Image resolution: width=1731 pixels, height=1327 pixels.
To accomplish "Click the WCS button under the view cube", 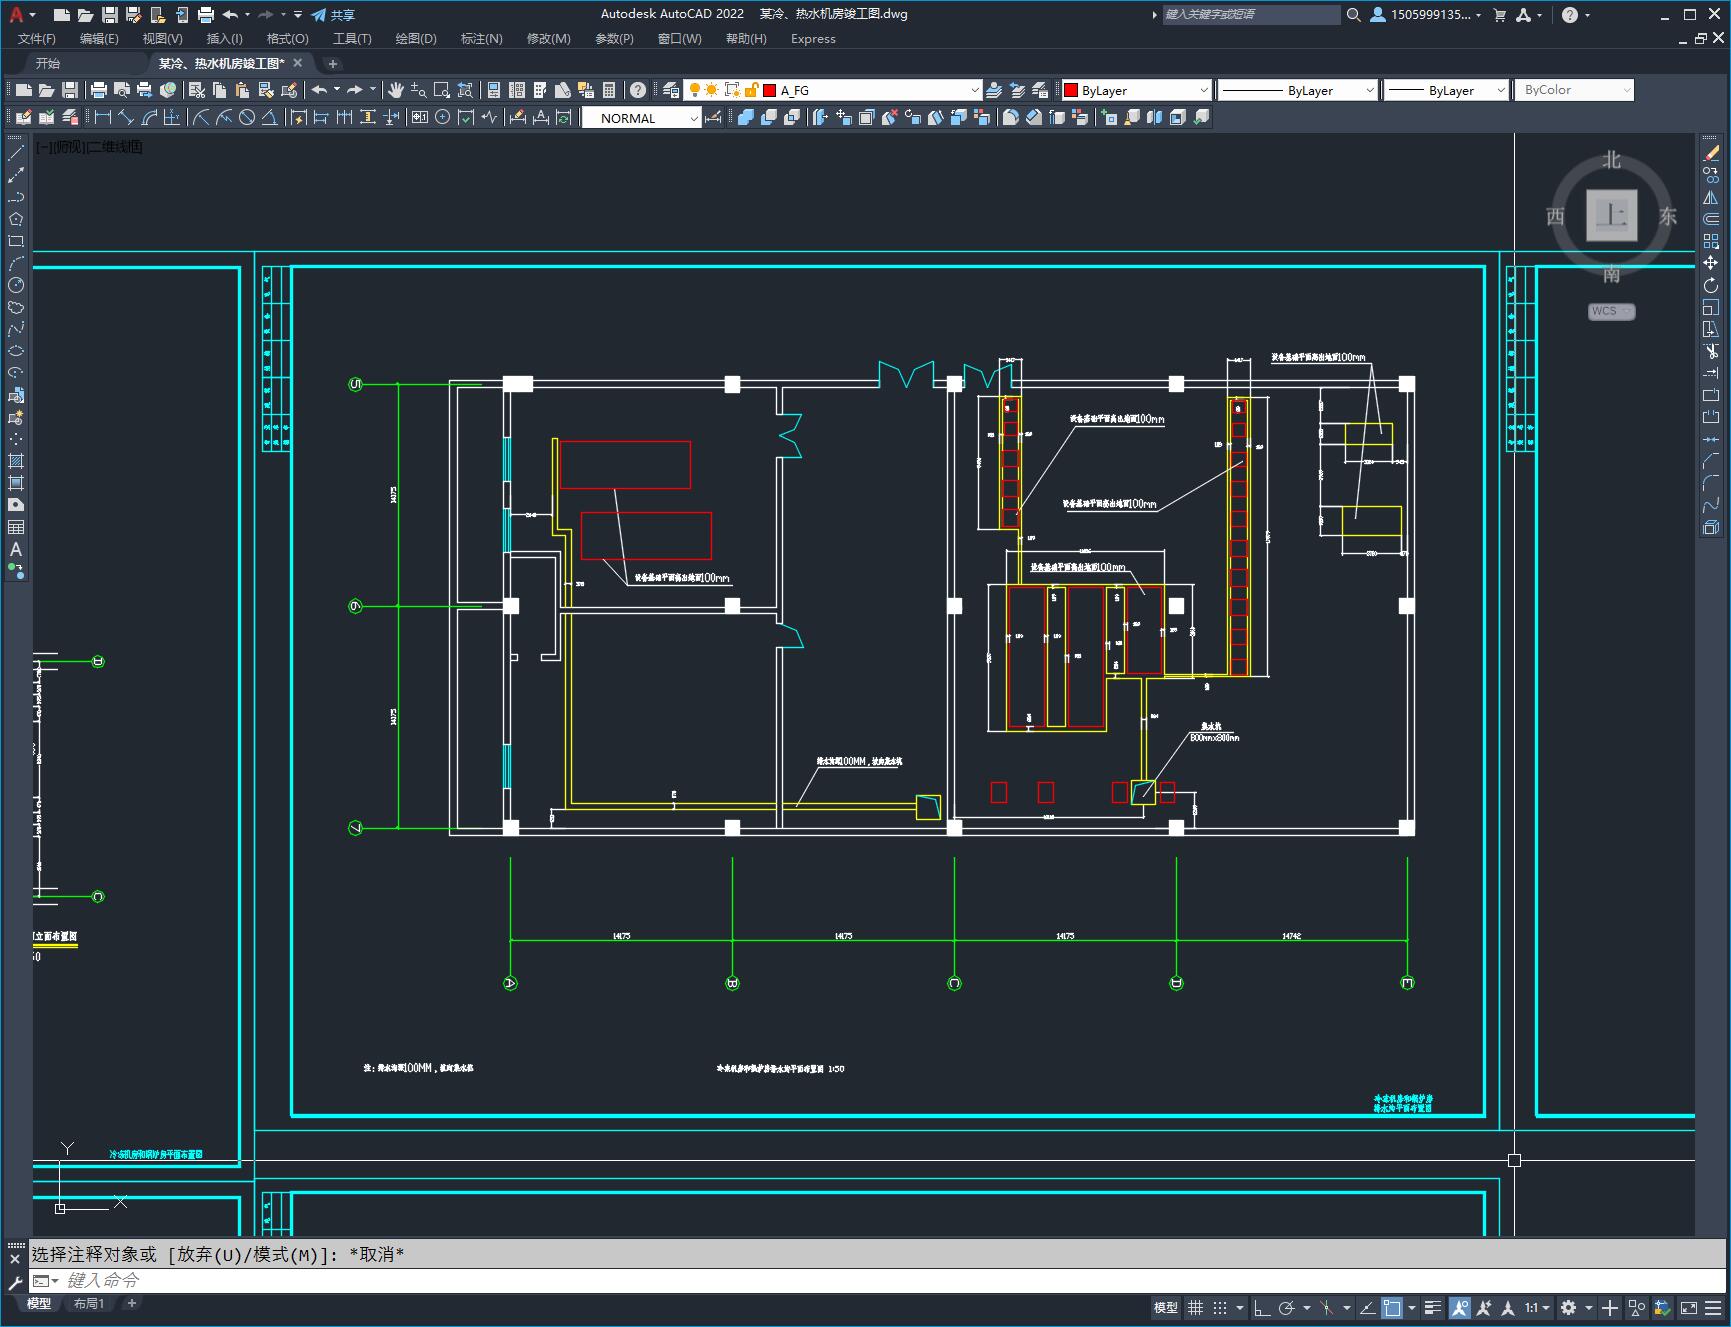I will pos(1610,311).
